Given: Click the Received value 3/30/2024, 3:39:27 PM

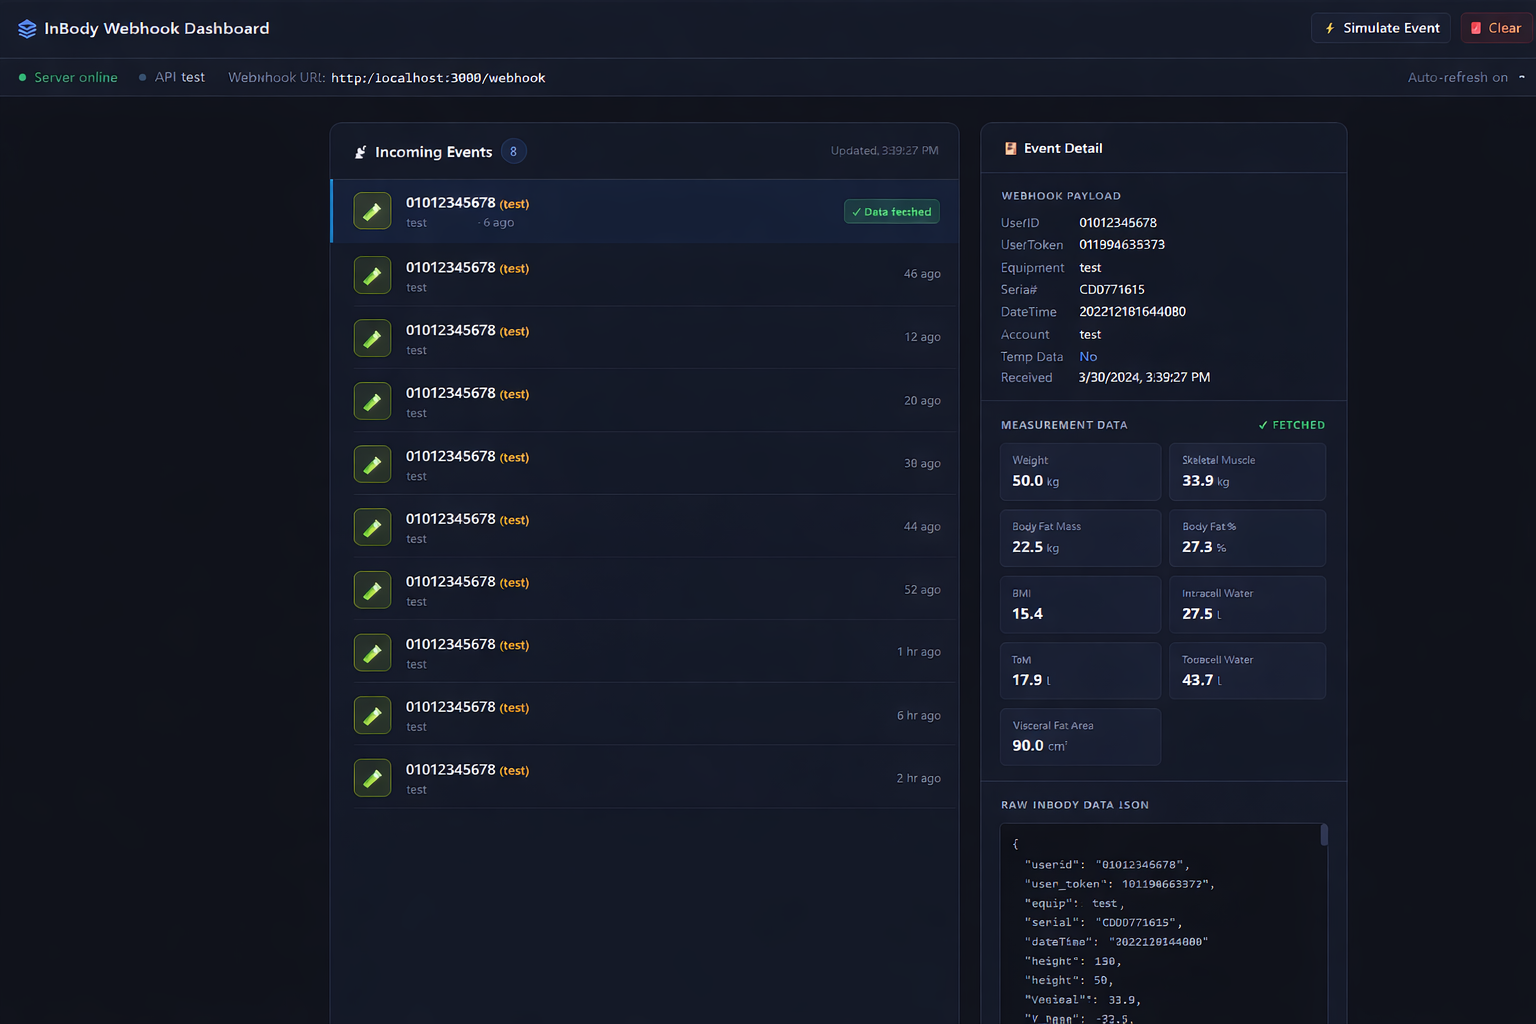Looking at the screenshot, I should pos(1145,378).
